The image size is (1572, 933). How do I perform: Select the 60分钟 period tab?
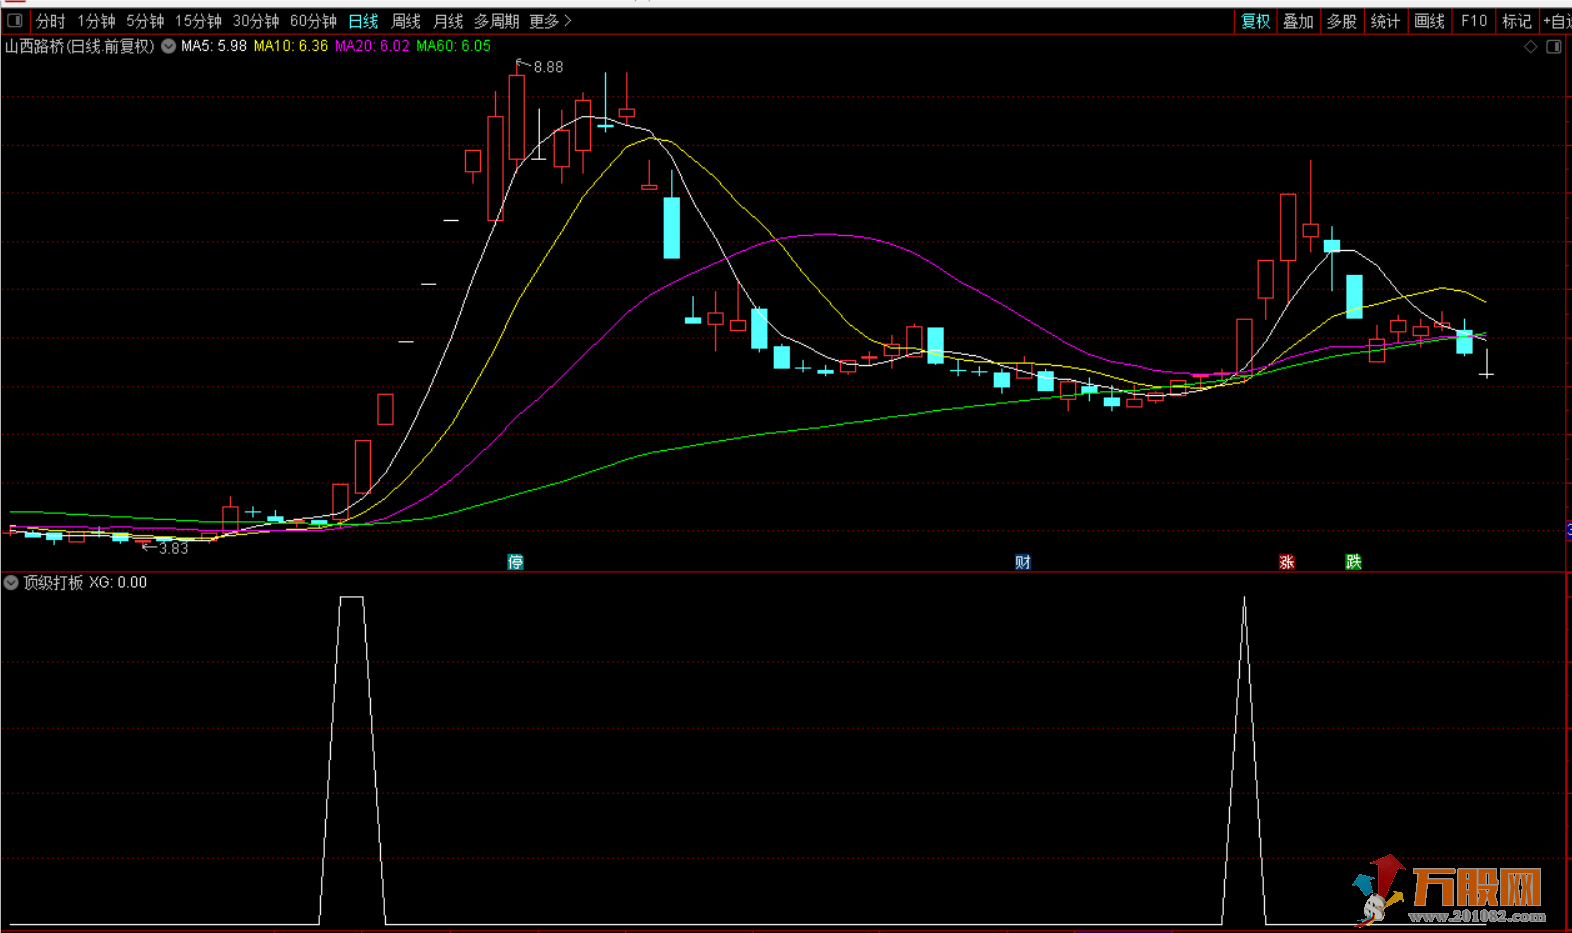click(313, 21)
